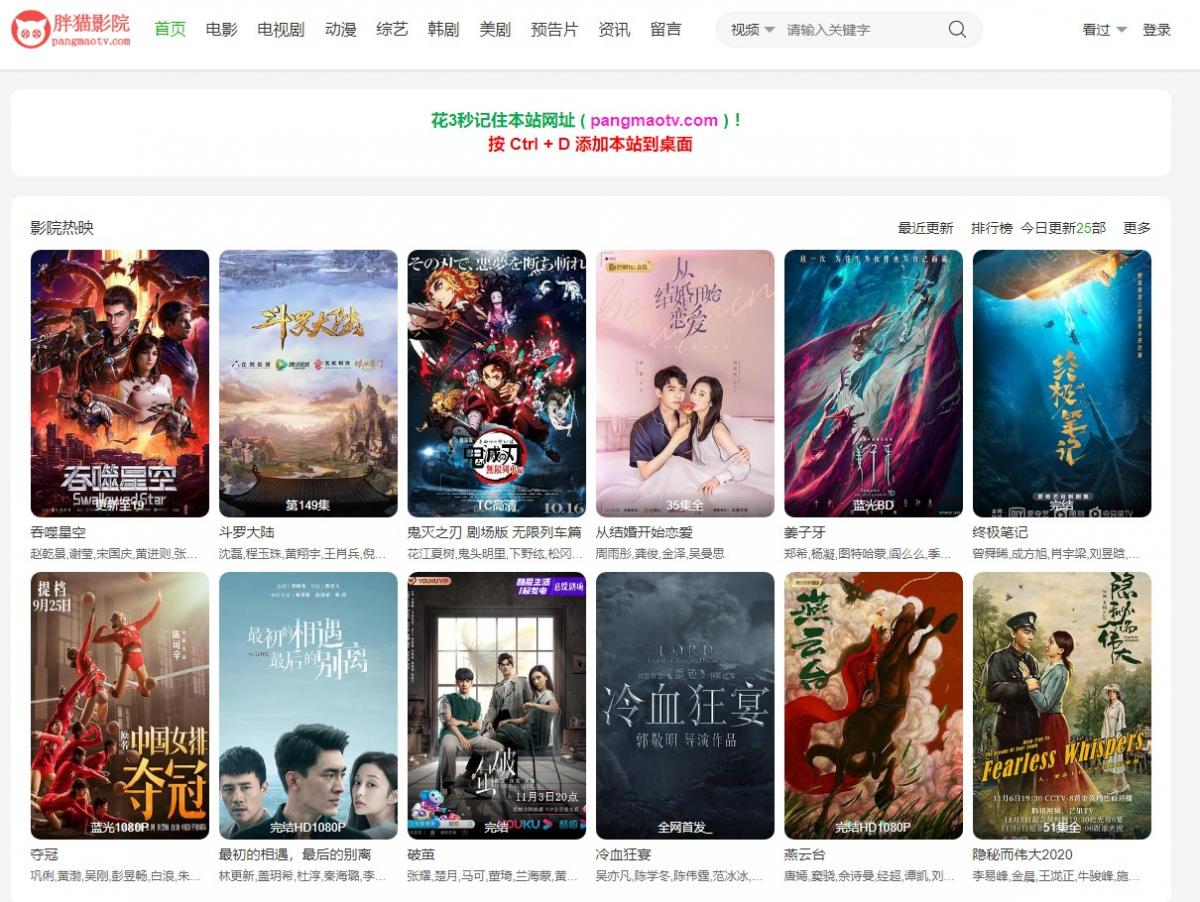Expand the 视频 search type dropdown
The image size is (1200, 902).
tap(752, 30)
